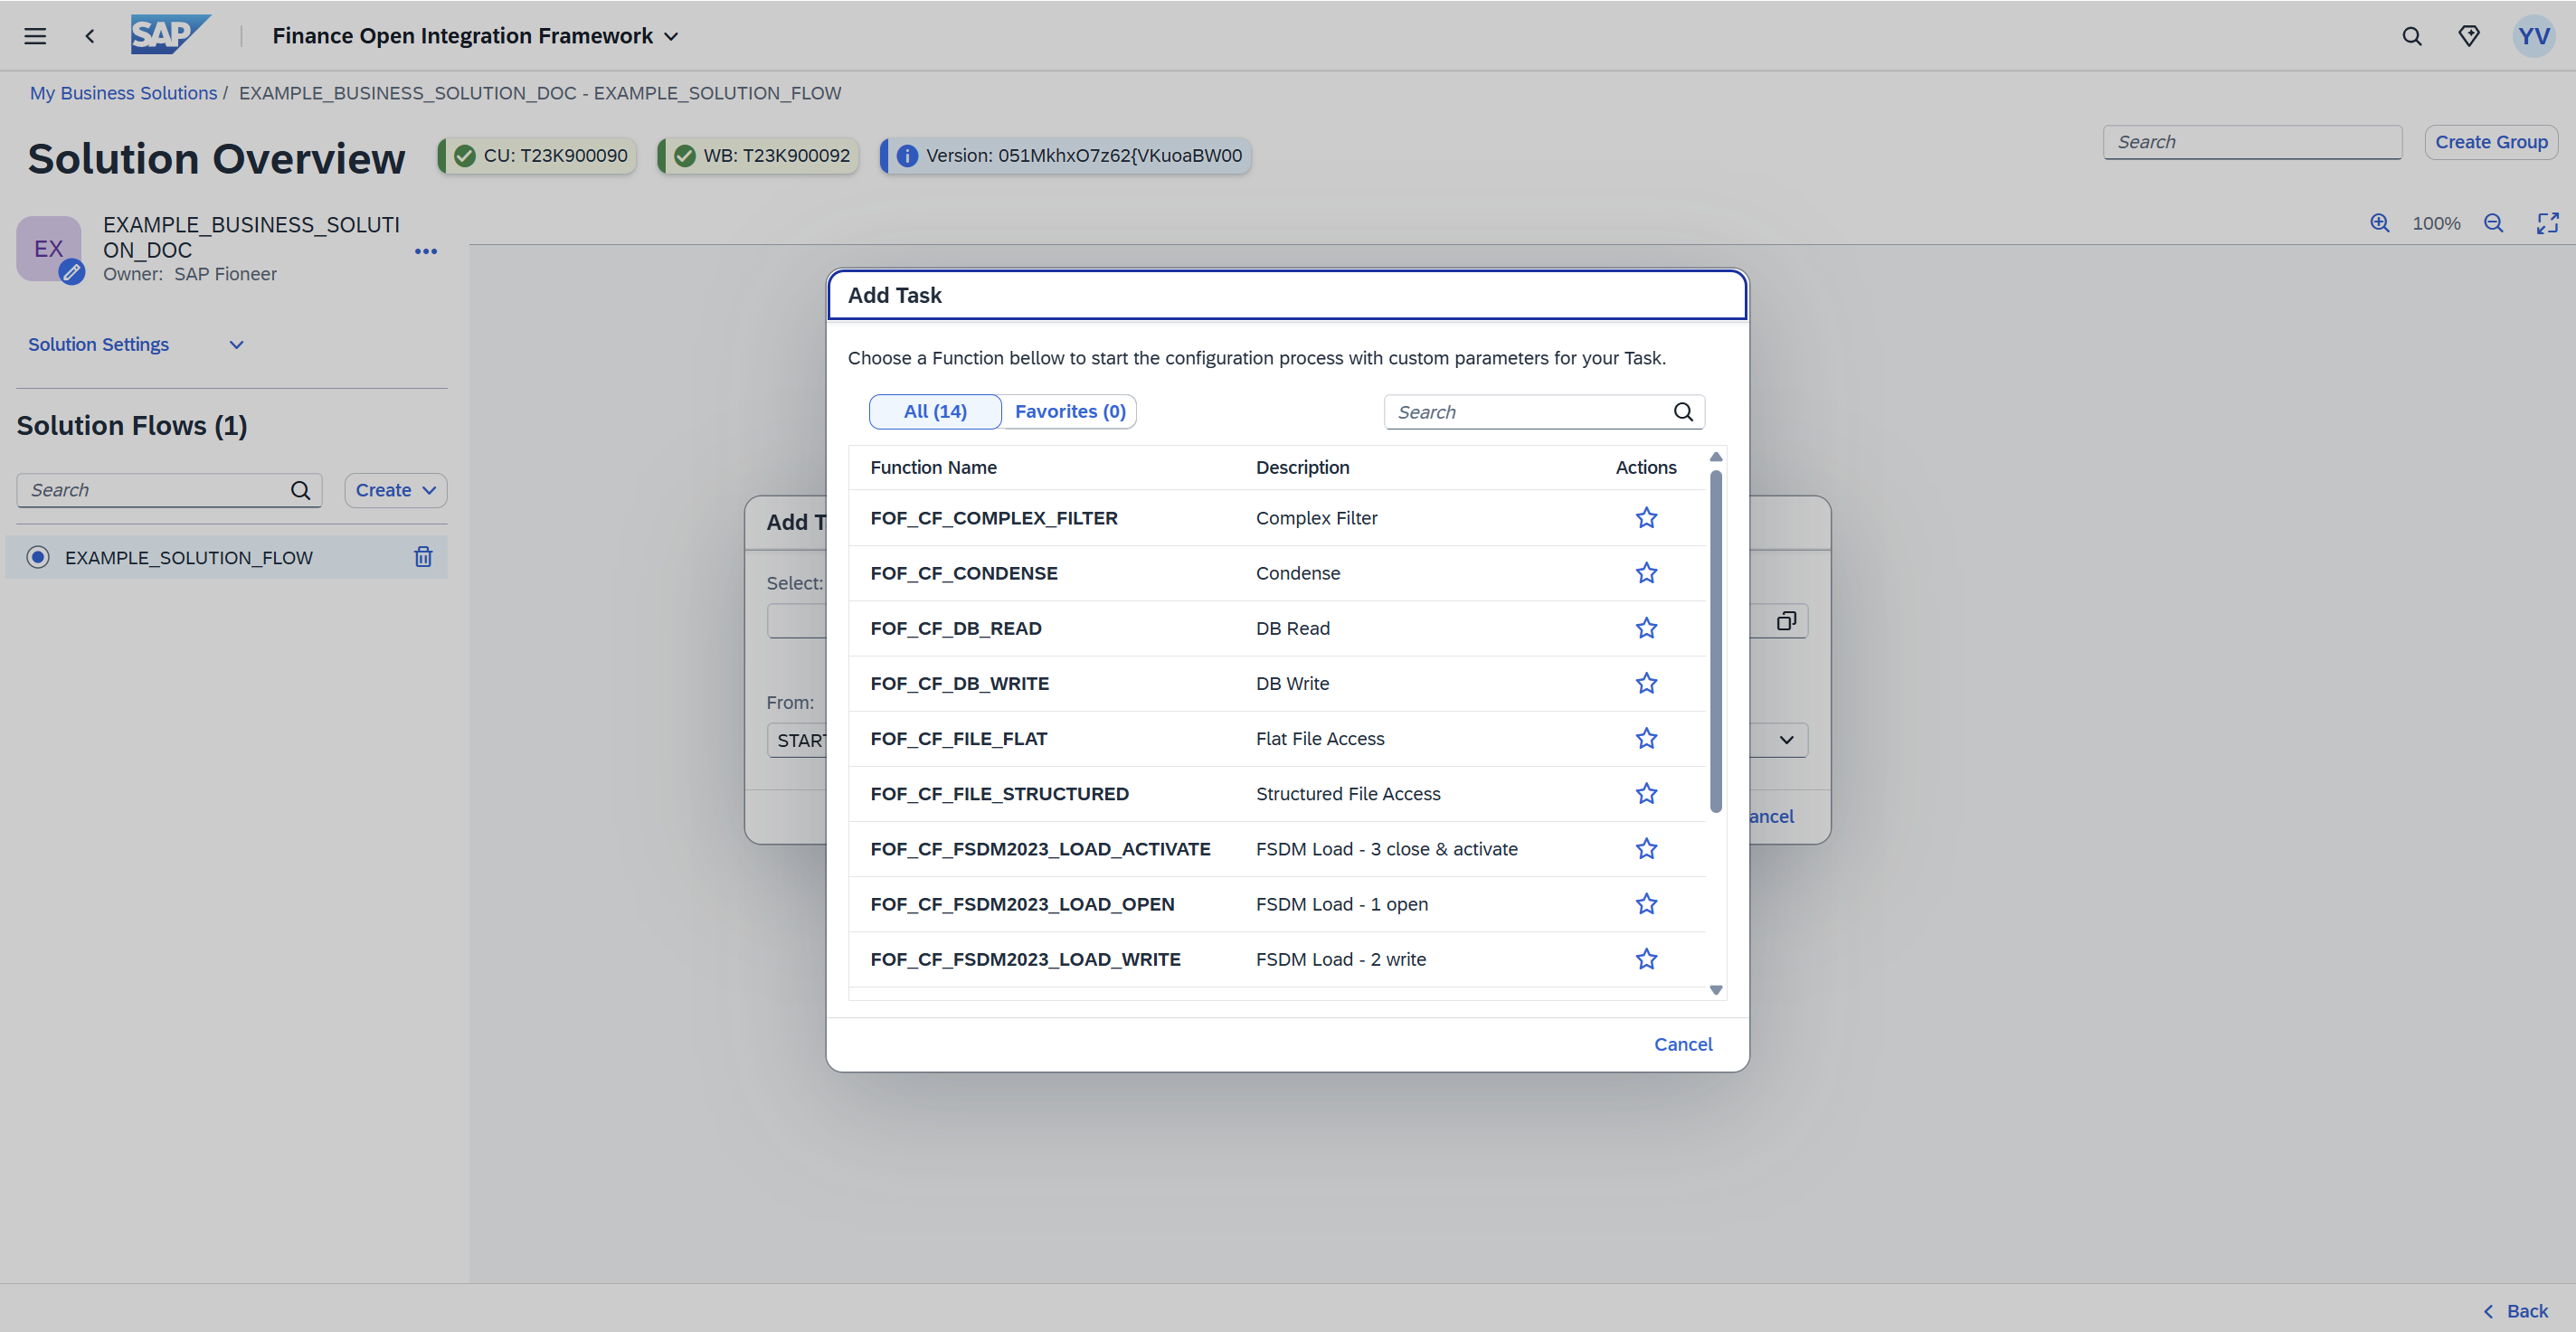Screen dimensions: 2576x1332
Task: Open the three-dot menu next to EXAMPLE_BUSINESS_SOLUTION_DOC
Action: click(426, 251)
